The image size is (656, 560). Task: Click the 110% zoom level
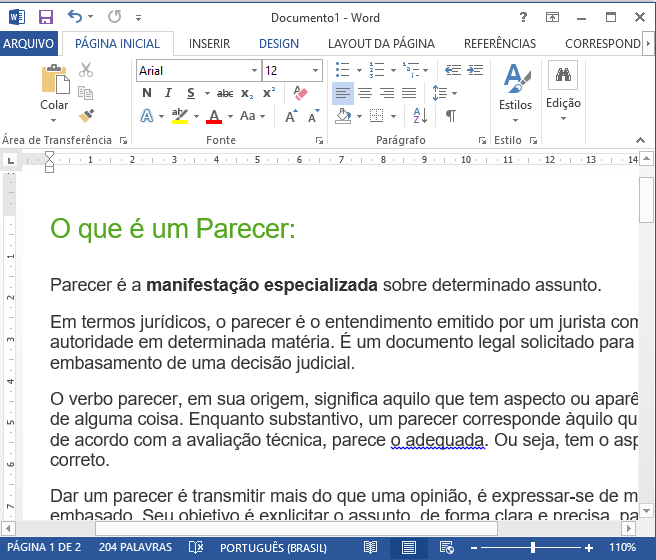click(x=622, y=547)
